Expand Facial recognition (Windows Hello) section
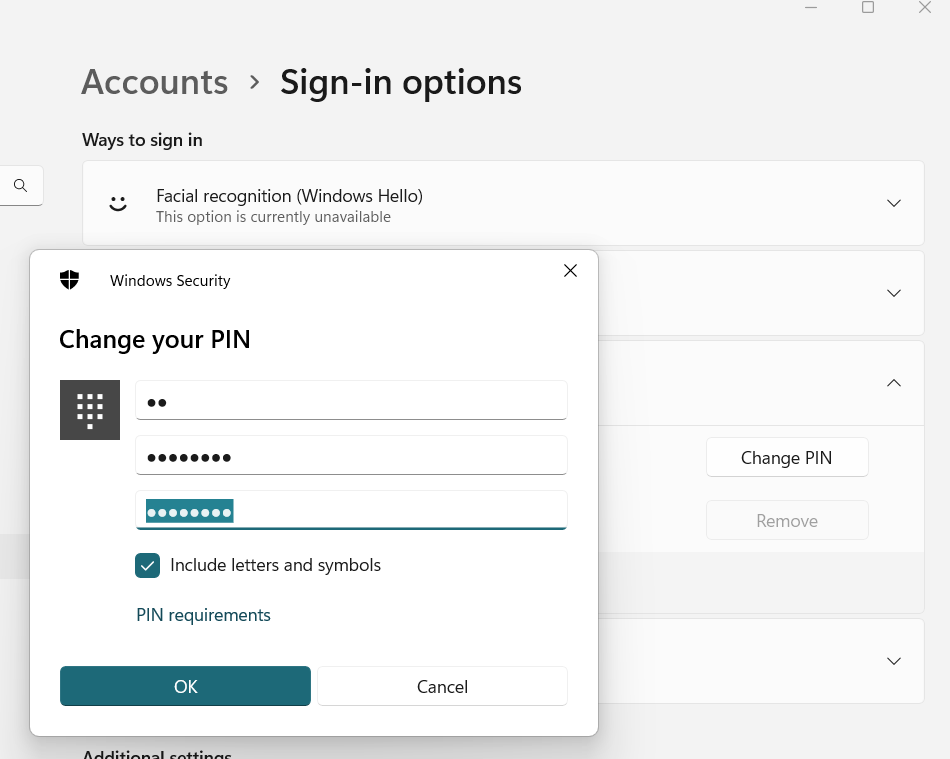 [x=894, y=203]
